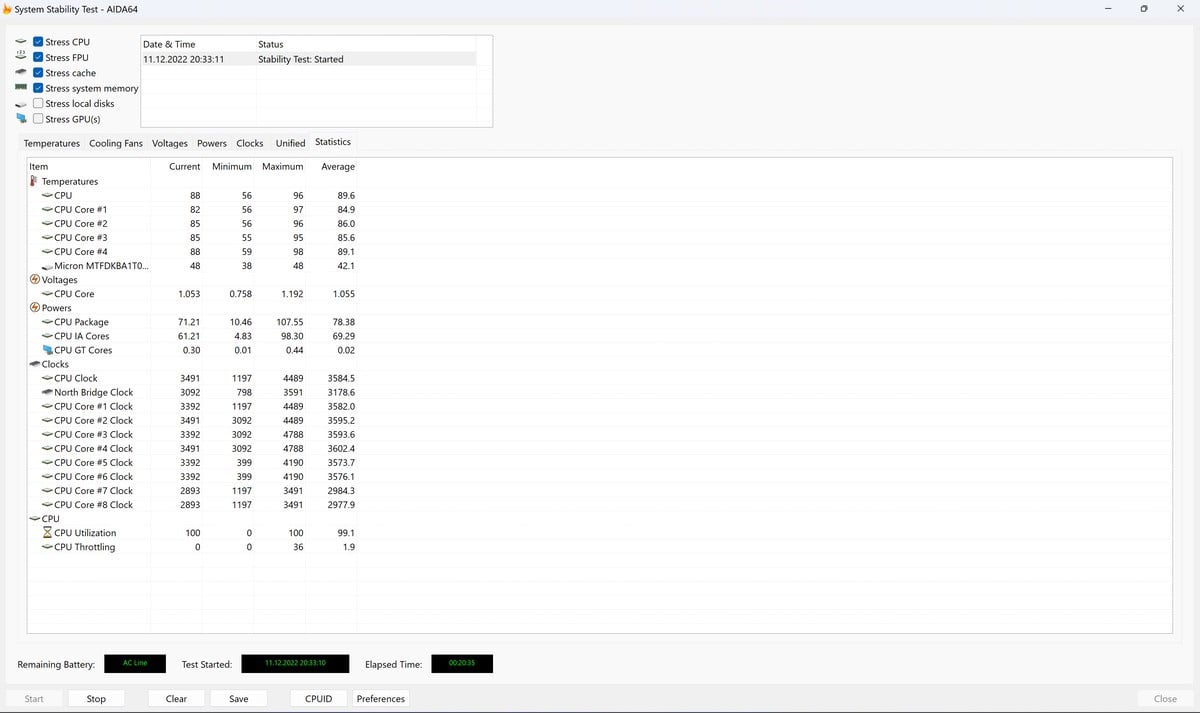1200x713 pixels.
Task: Select the 'CPU Core #7 Clock' row label
Action: 93,490
